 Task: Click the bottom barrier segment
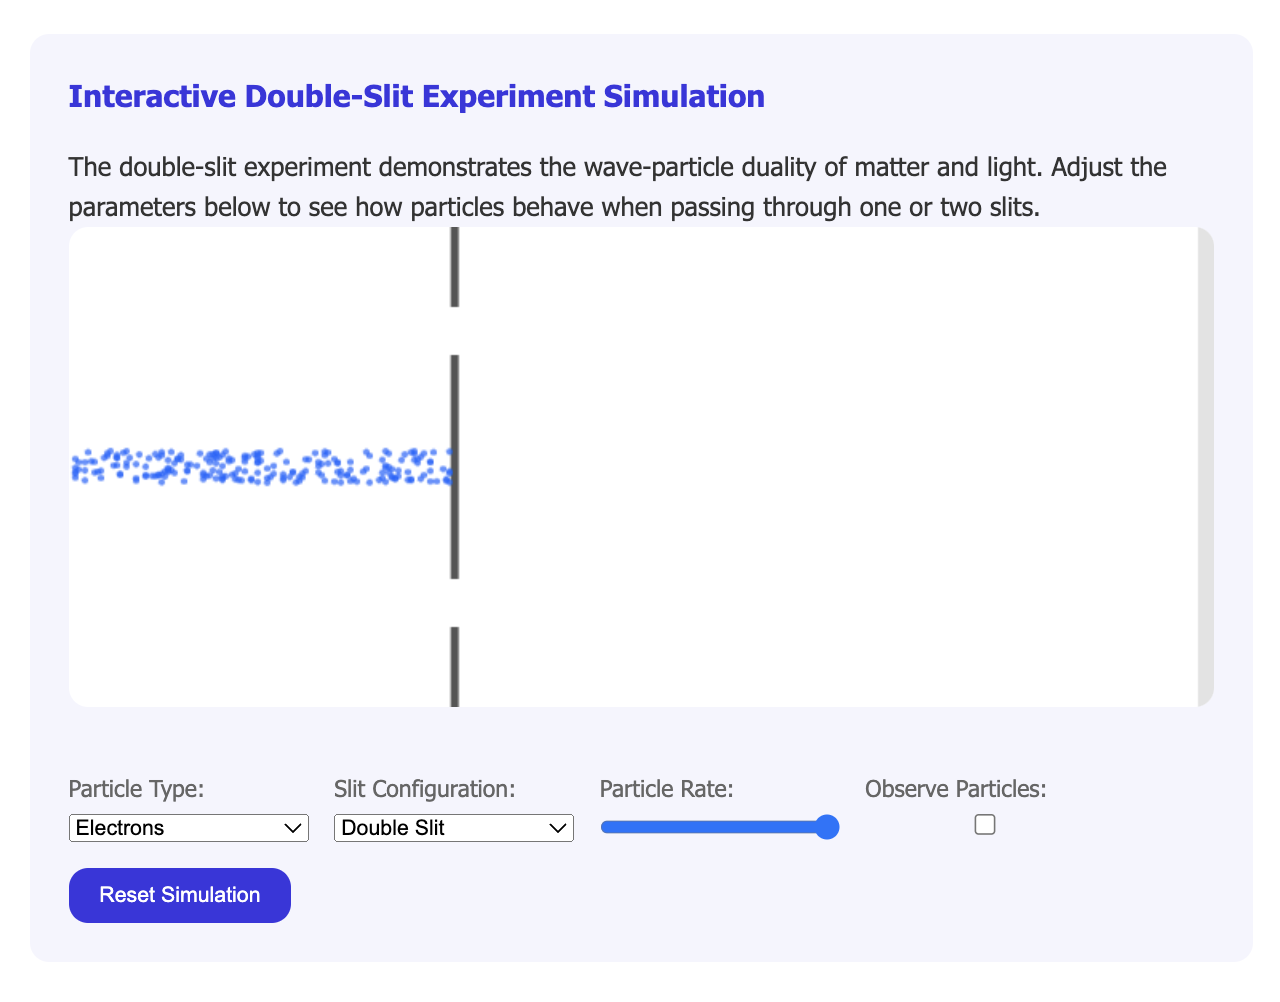tap(455, 667)
